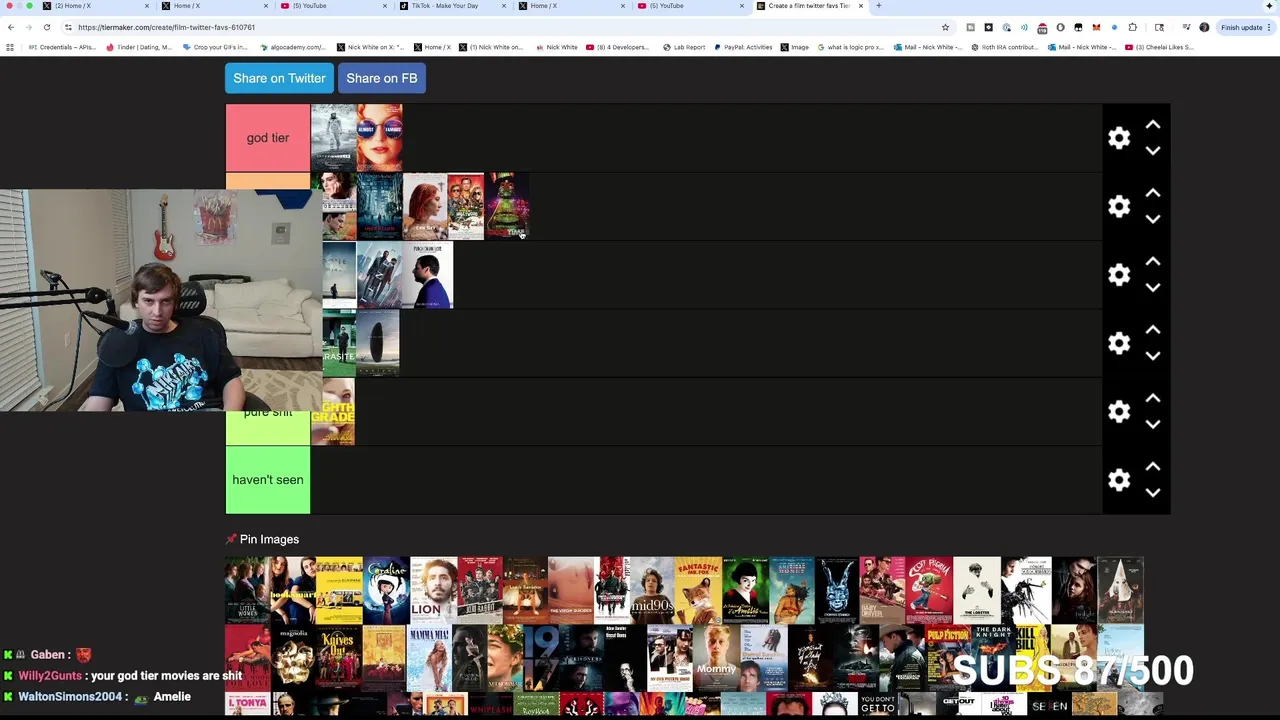
Task: Move god tier row up arrow
Action: pos(1153,125)
